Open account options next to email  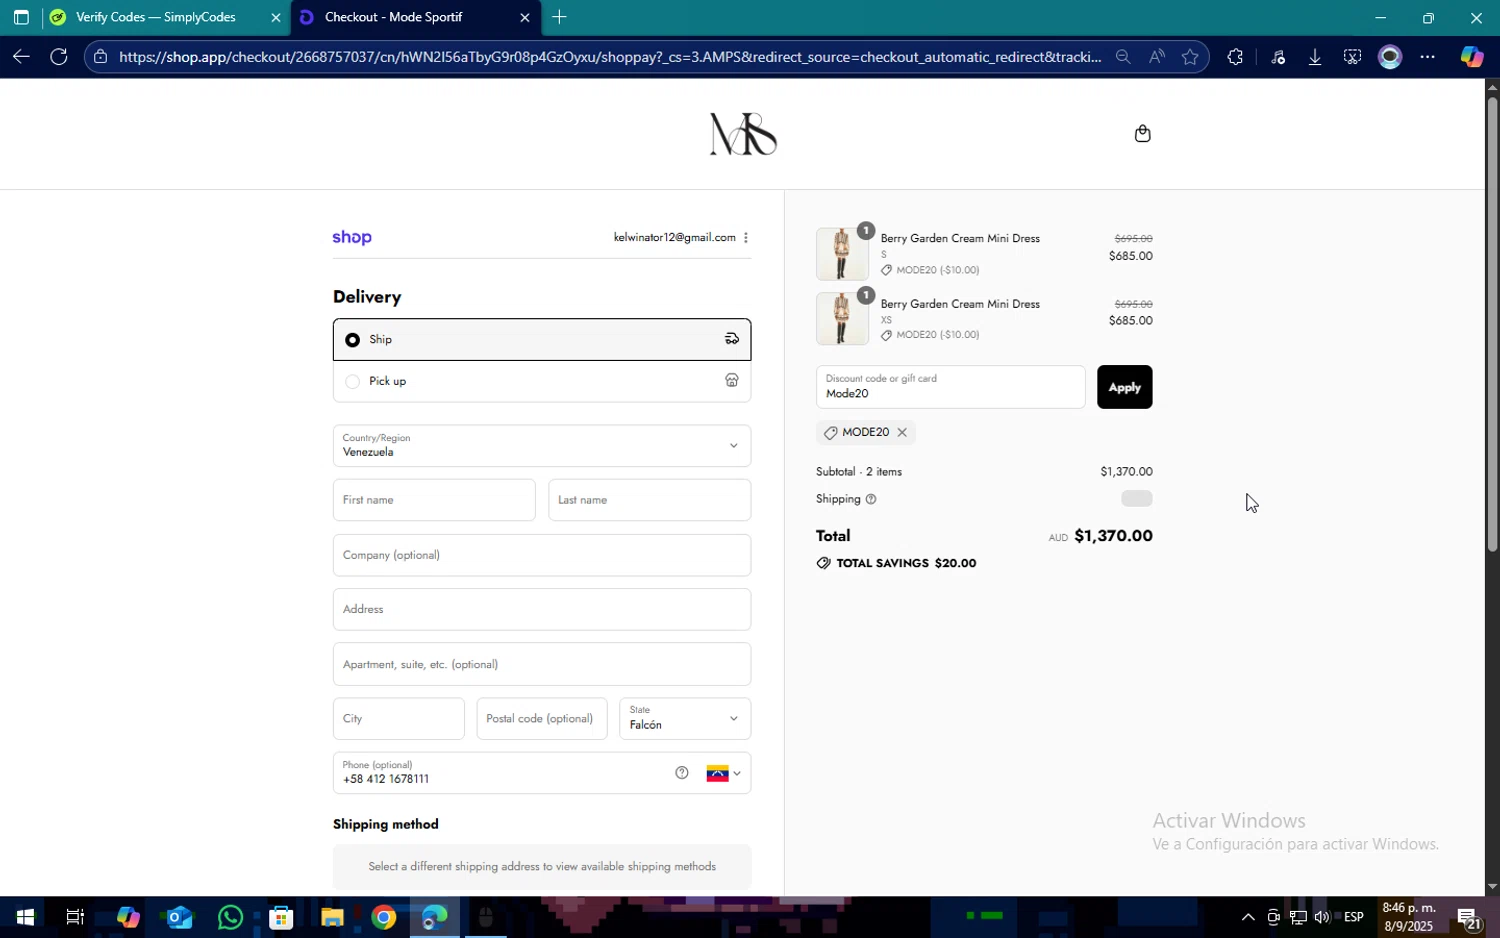tap(745, 237)
